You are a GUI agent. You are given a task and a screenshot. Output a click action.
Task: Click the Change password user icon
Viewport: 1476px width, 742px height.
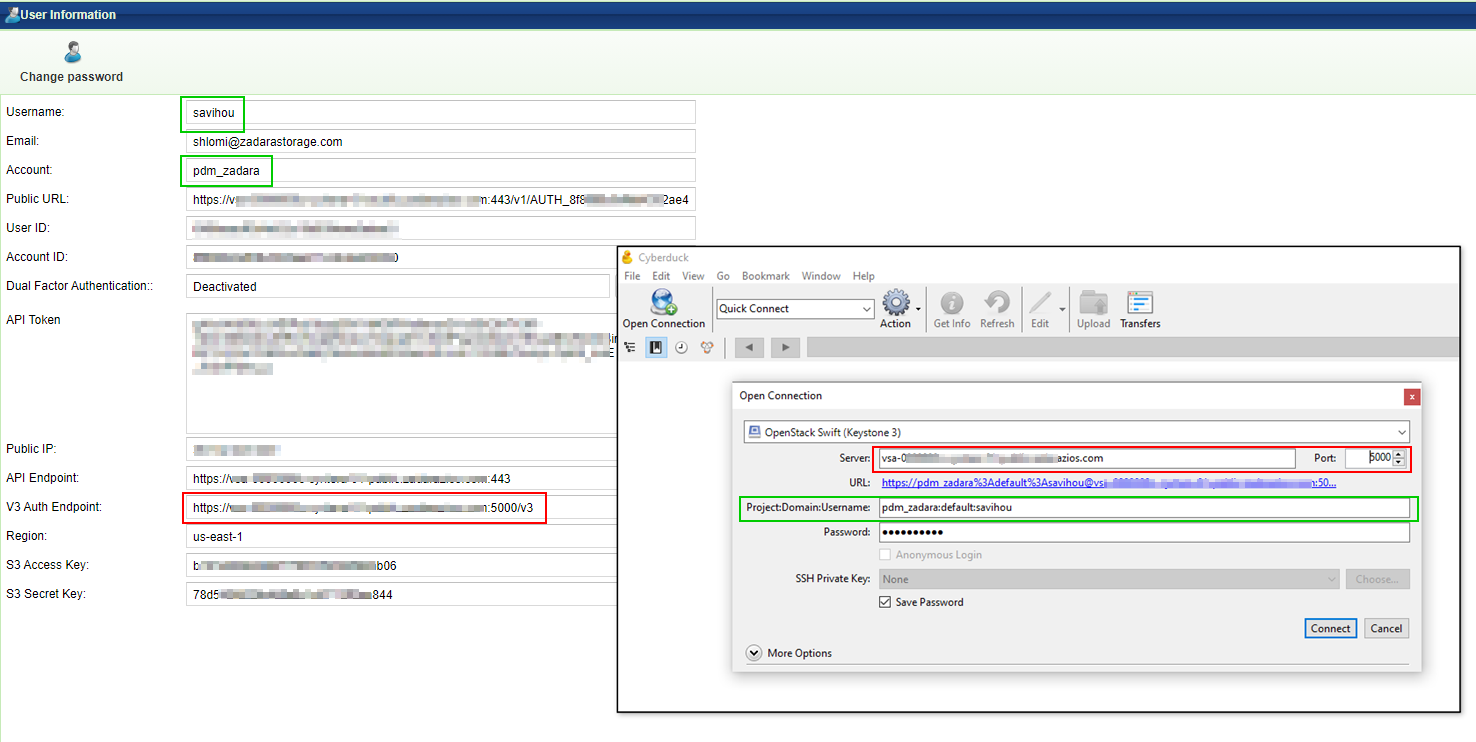[x=72, y=53]
